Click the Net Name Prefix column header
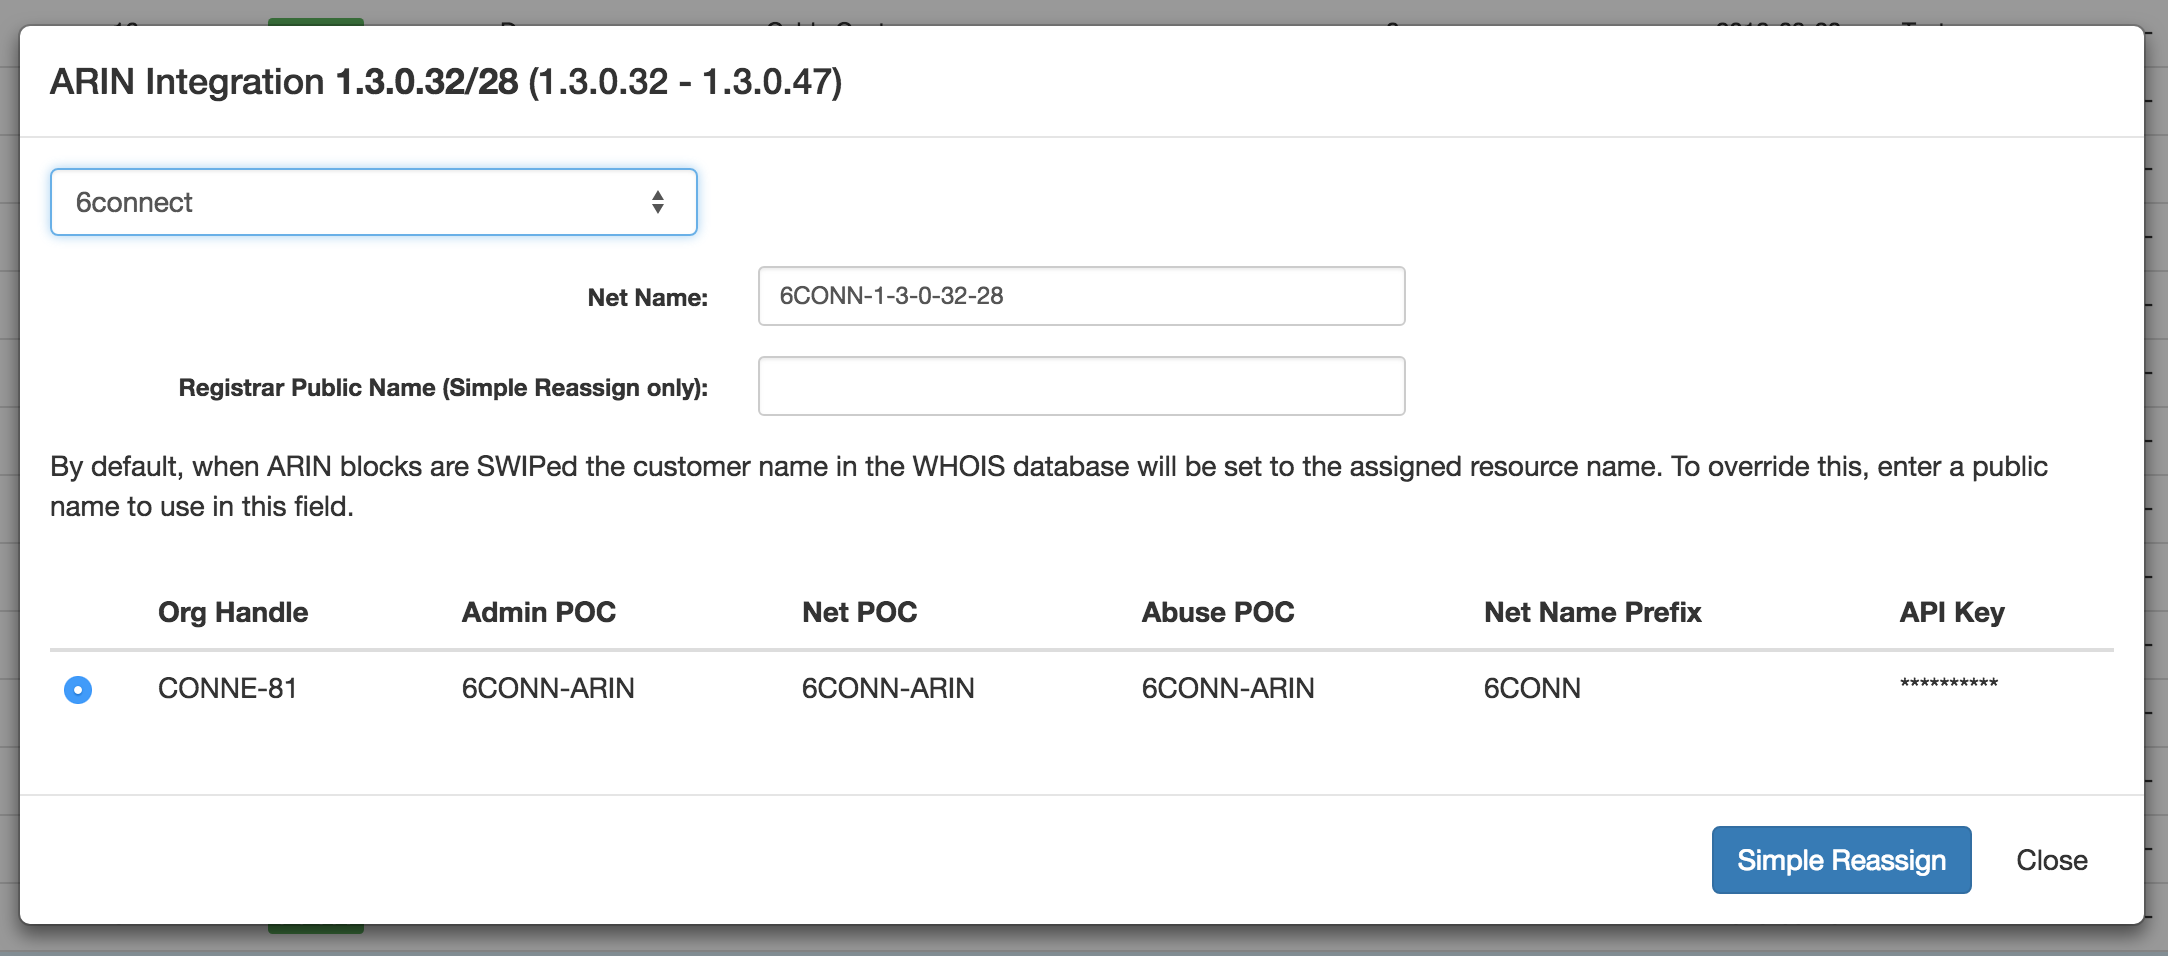The height and width of the screenshot is (956, 2168). (x=1593, y=612)
